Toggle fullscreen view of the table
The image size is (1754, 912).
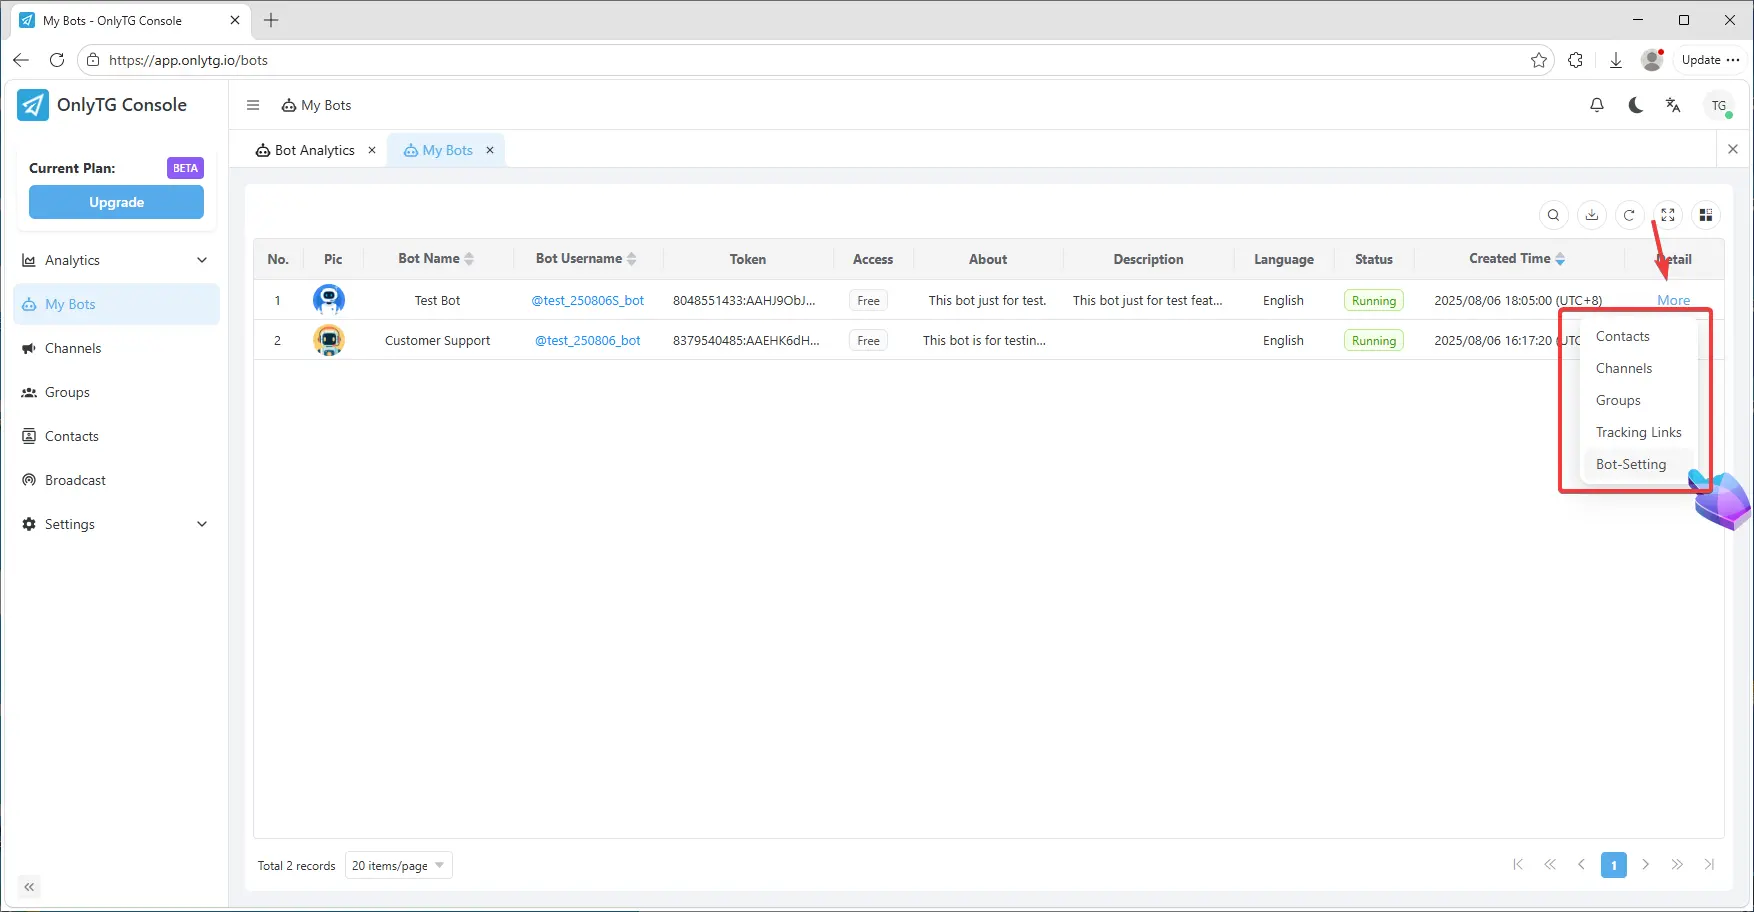(x=1667, y=215)
